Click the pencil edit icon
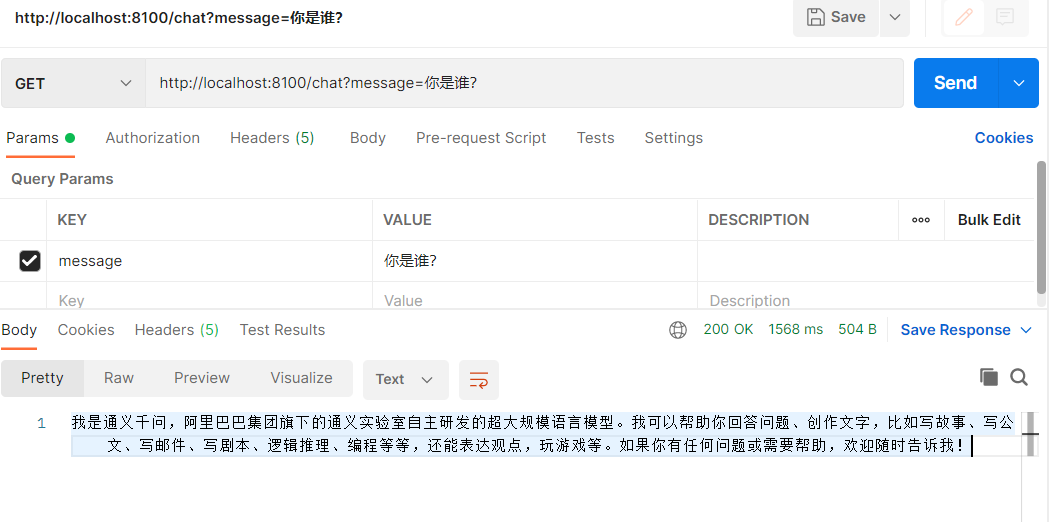The image size is (1053, 522). tap(964, 17)
